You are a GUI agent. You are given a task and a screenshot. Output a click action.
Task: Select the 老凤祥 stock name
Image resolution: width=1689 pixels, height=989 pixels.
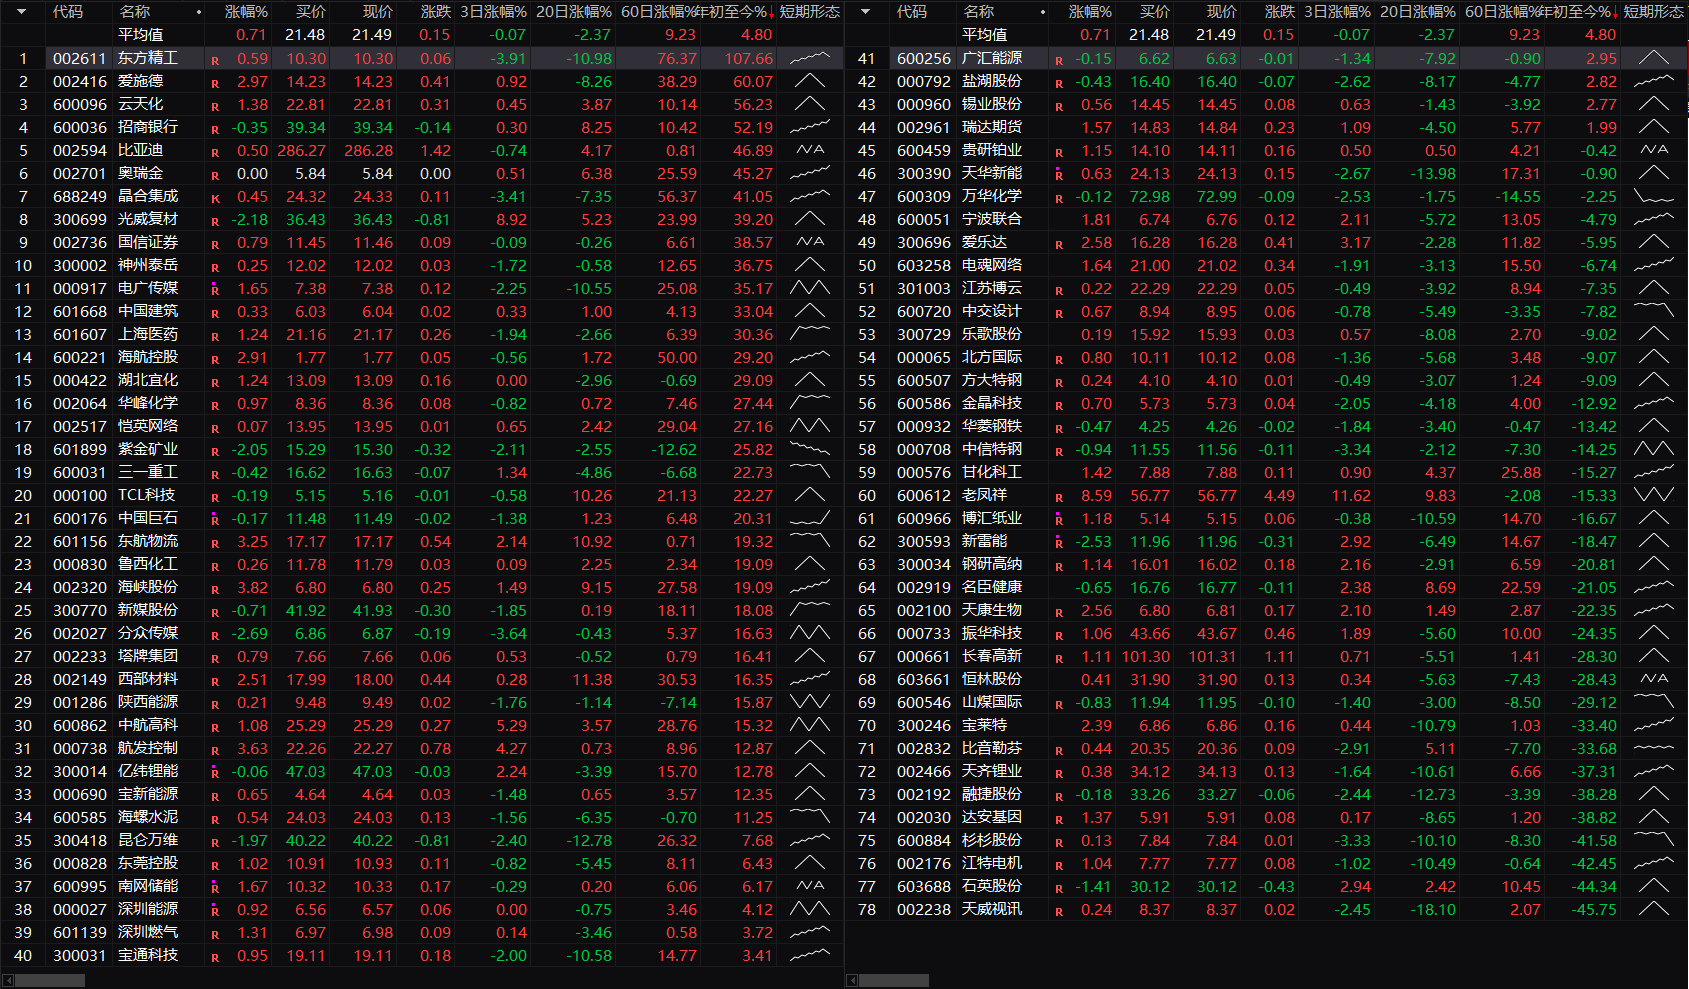click(x=985, y=496)
